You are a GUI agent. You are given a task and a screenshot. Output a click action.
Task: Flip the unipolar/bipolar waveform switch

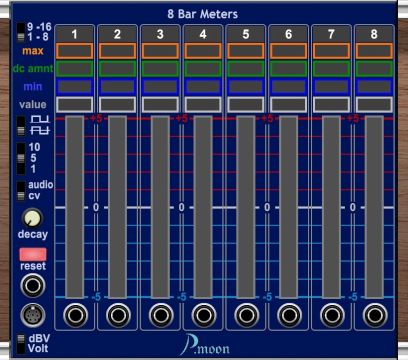[x=21, y=126]
